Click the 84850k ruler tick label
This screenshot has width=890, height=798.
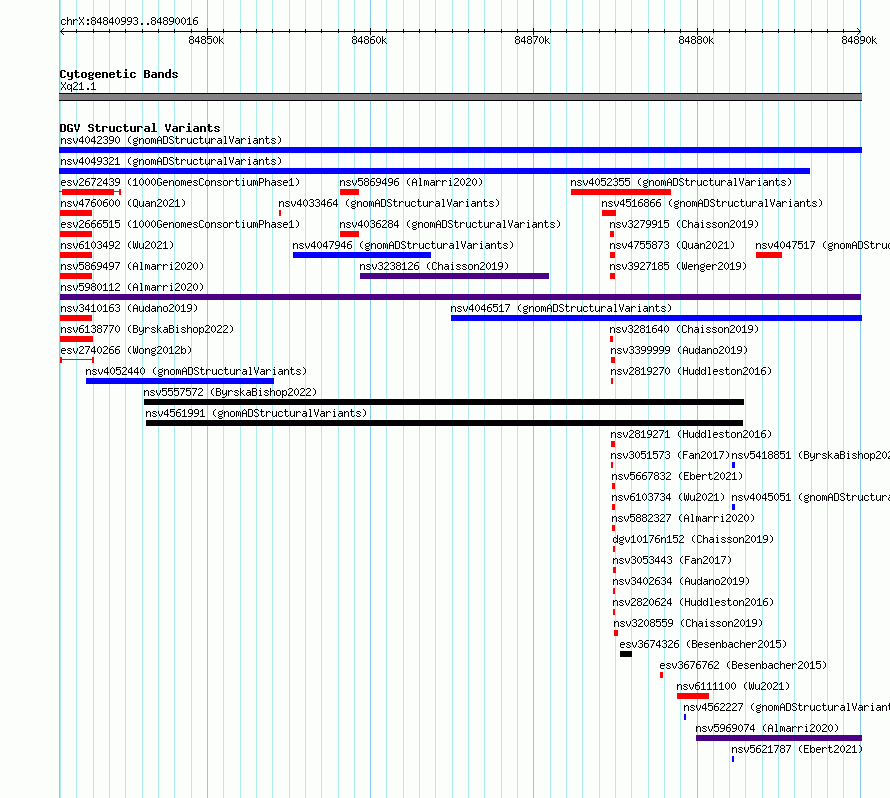[x=206, y=40]
